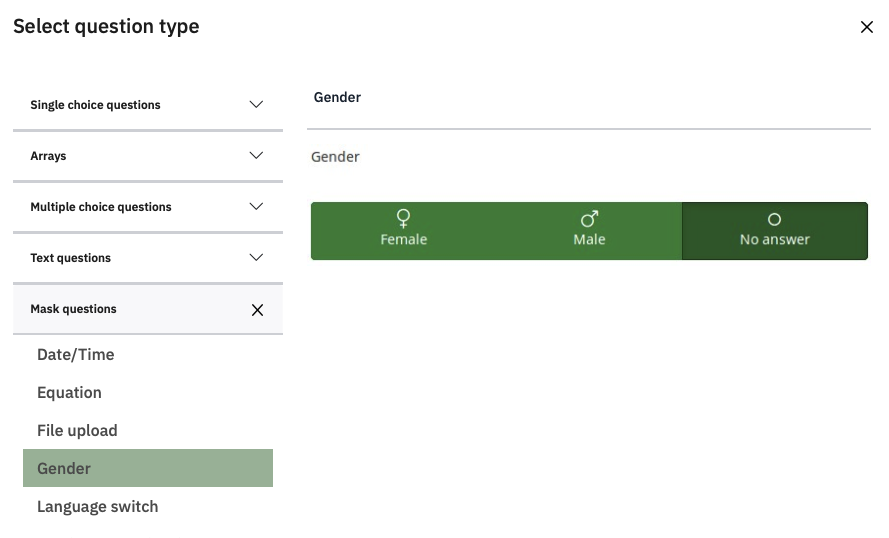889x538 pixels.
Task: Click the Mask questions section header
Action: point(74,309)
